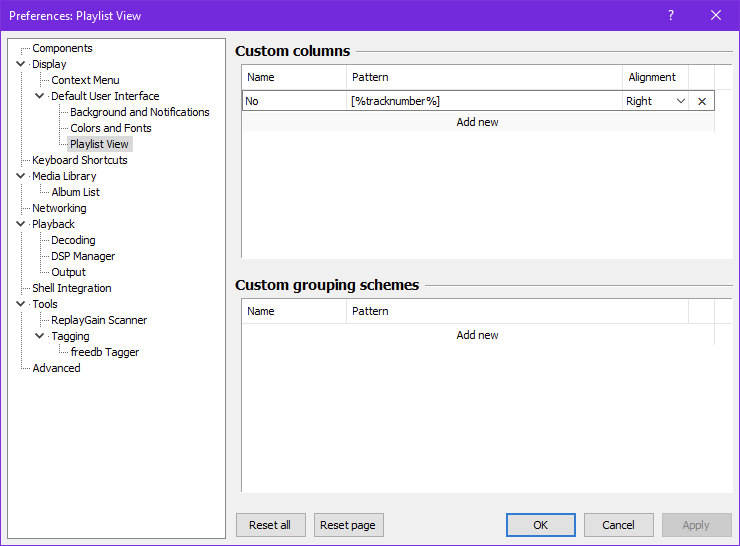The height and width of the screenshot is (546, 740).
Task: Click the Reset page button
Action: [x=348, y=525]
